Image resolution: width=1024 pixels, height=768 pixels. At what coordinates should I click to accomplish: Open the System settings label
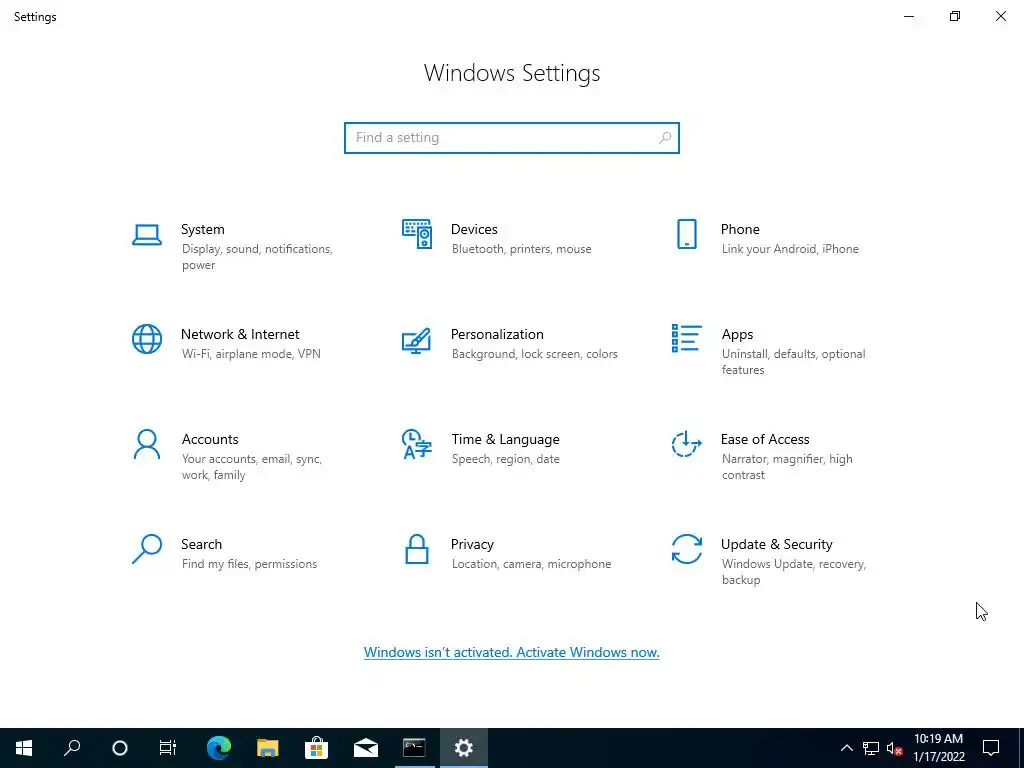pos(202,229)
